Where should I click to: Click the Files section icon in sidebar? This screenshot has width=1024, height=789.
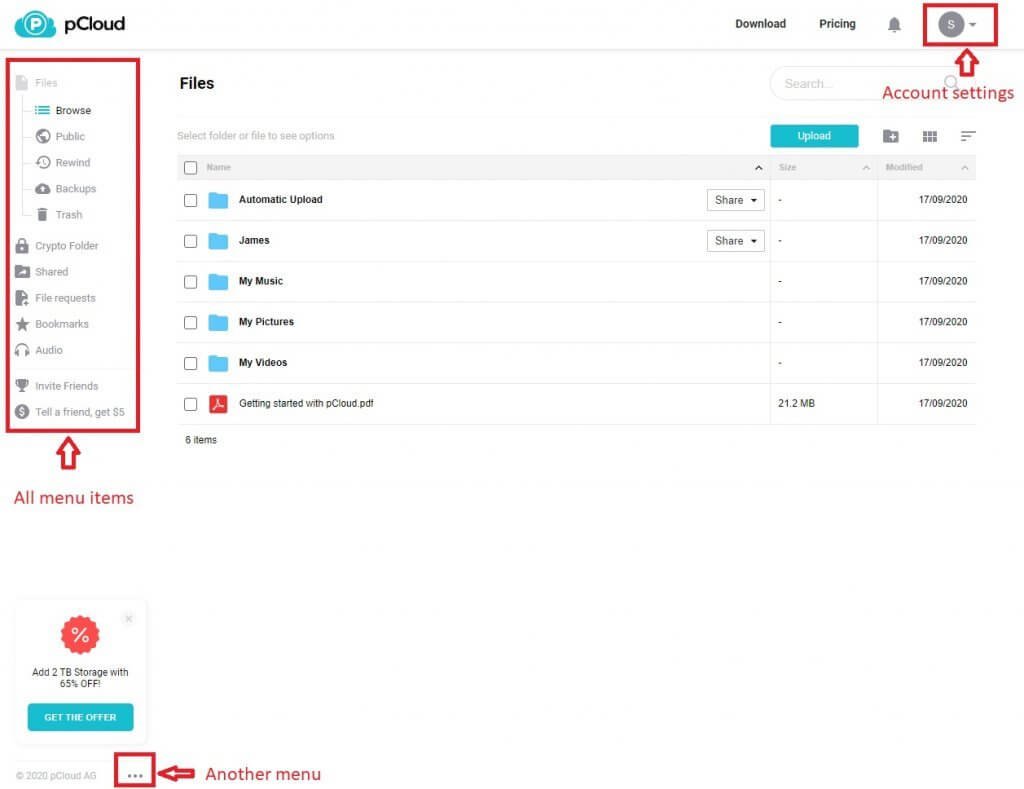pyautogui.click(x=22, y=83)
